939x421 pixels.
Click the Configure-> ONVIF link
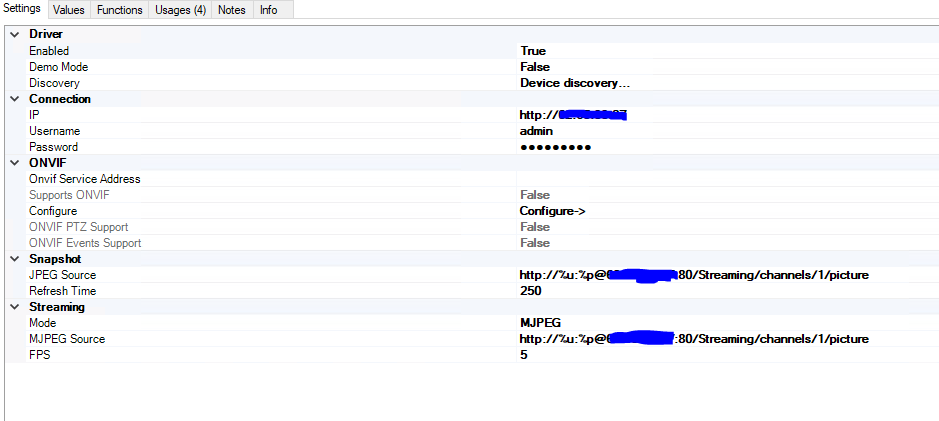pos(552,211)
